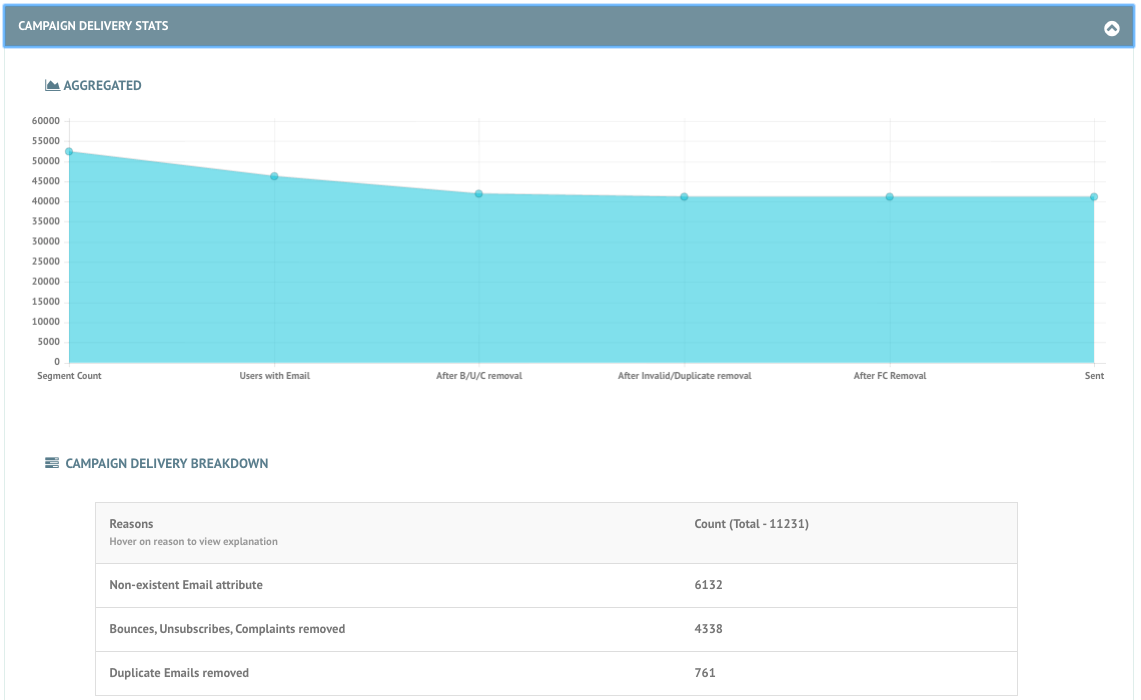Click the 5000 y-axis label
The width and height of the screenshot is (1141, 700).
tap(48, 342)
